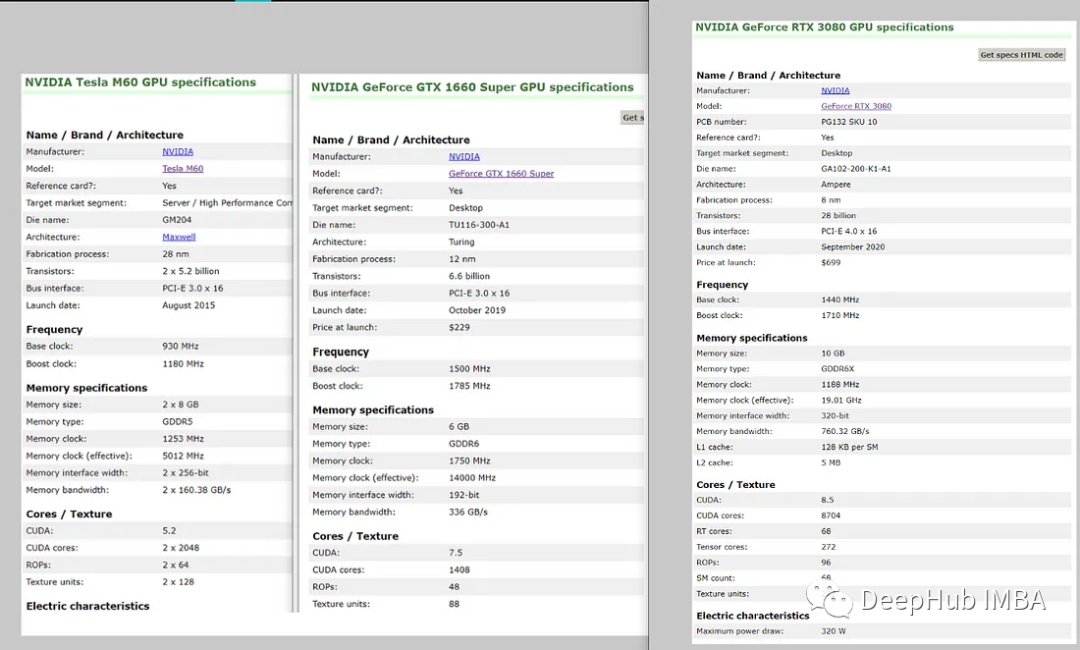Image resolution: width=1080 pixels, height=650 pixels.
Task: Open the Maxwell architecture link
Action: tap(179, 237)
